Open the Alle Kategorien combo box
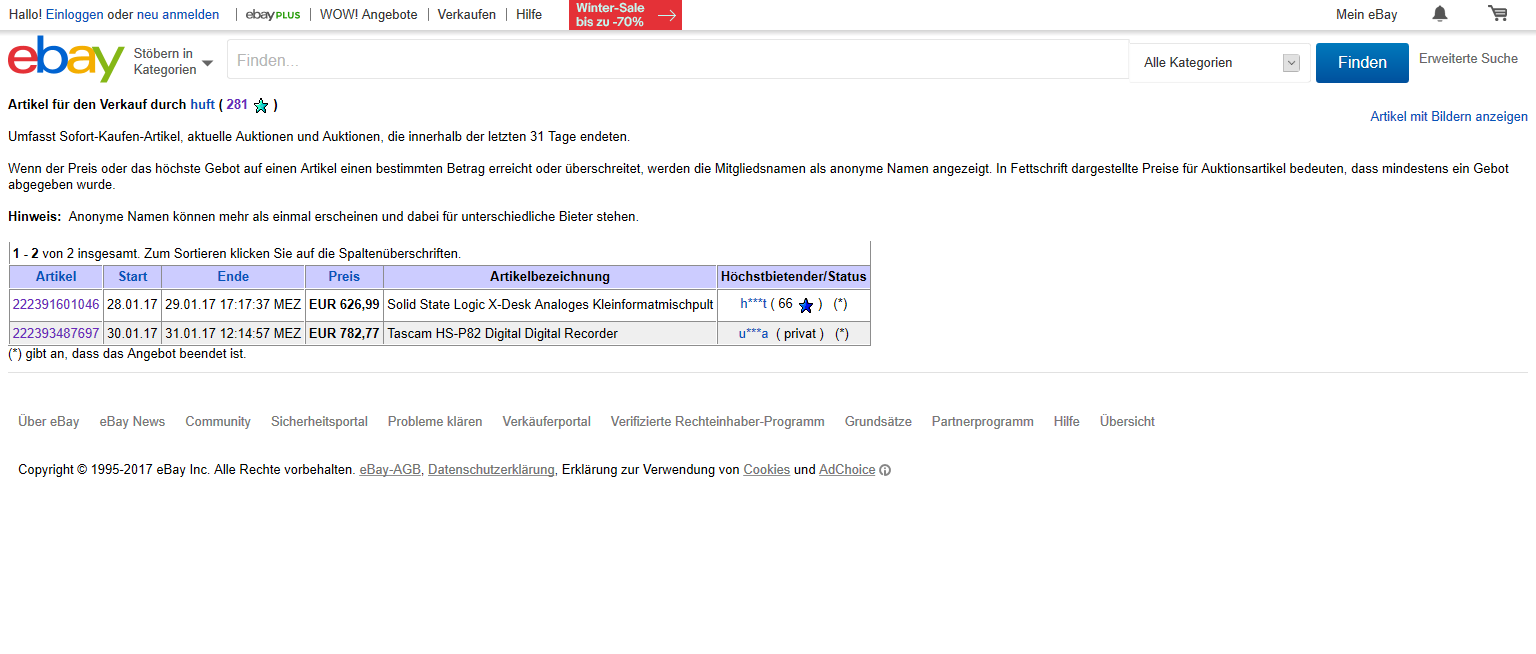The width and height of the screenshot is (1536, 654). [x=1220, y=63]
